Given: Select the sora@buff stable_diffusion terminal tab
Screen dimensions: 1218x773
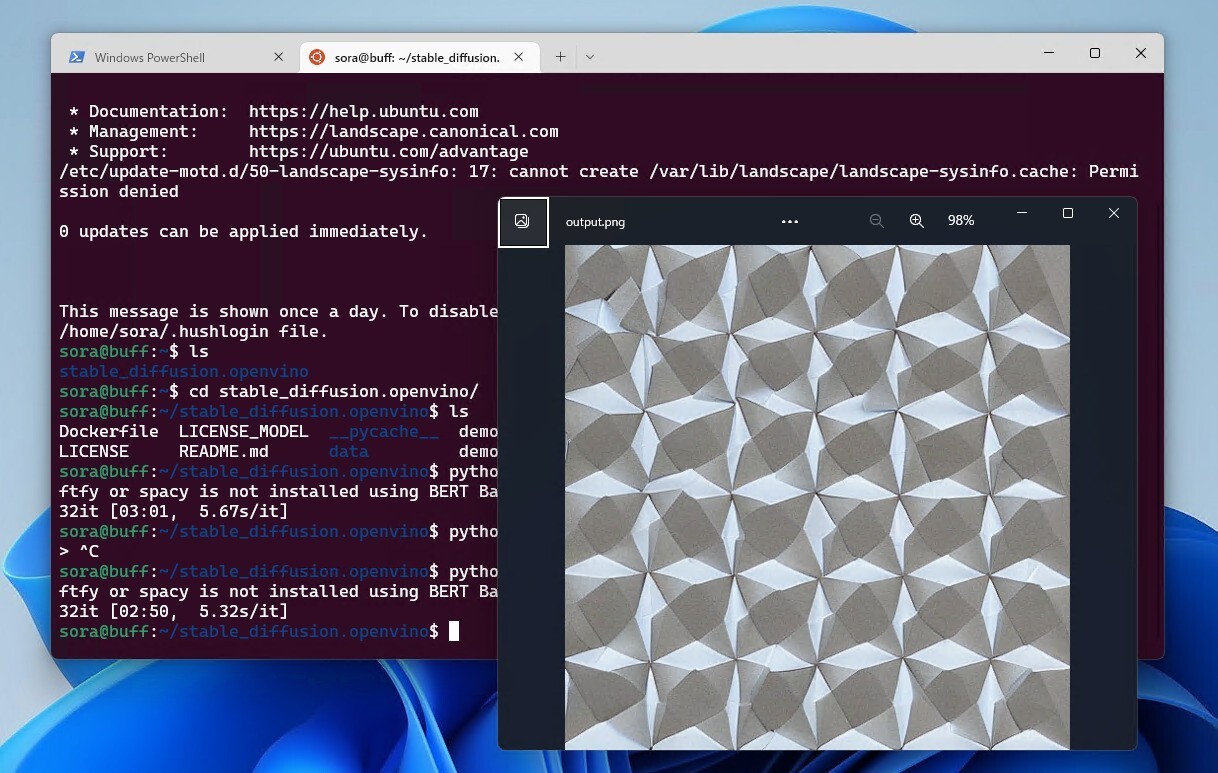Looking at the screenshot, I should pyautogui.click(x=410, y=57).
